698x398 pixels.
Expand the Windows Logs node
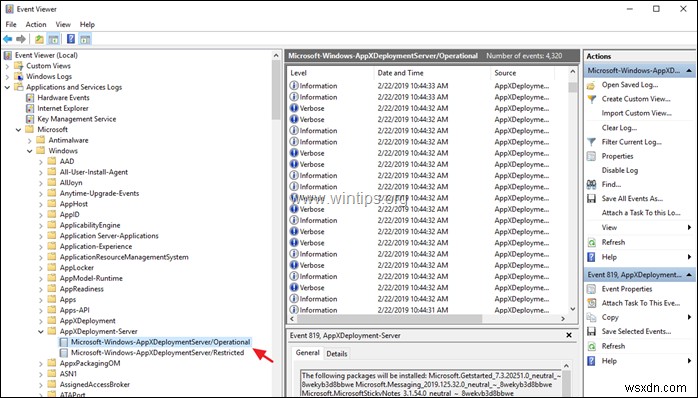tap(7, 77)
